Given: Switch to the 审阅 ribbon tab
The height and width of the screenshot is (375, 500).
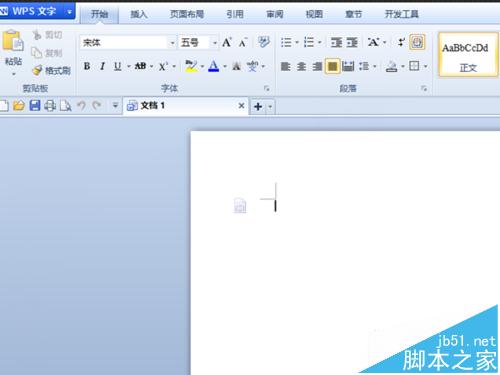Looking at the screenshot, I should [x=275, y=14].
